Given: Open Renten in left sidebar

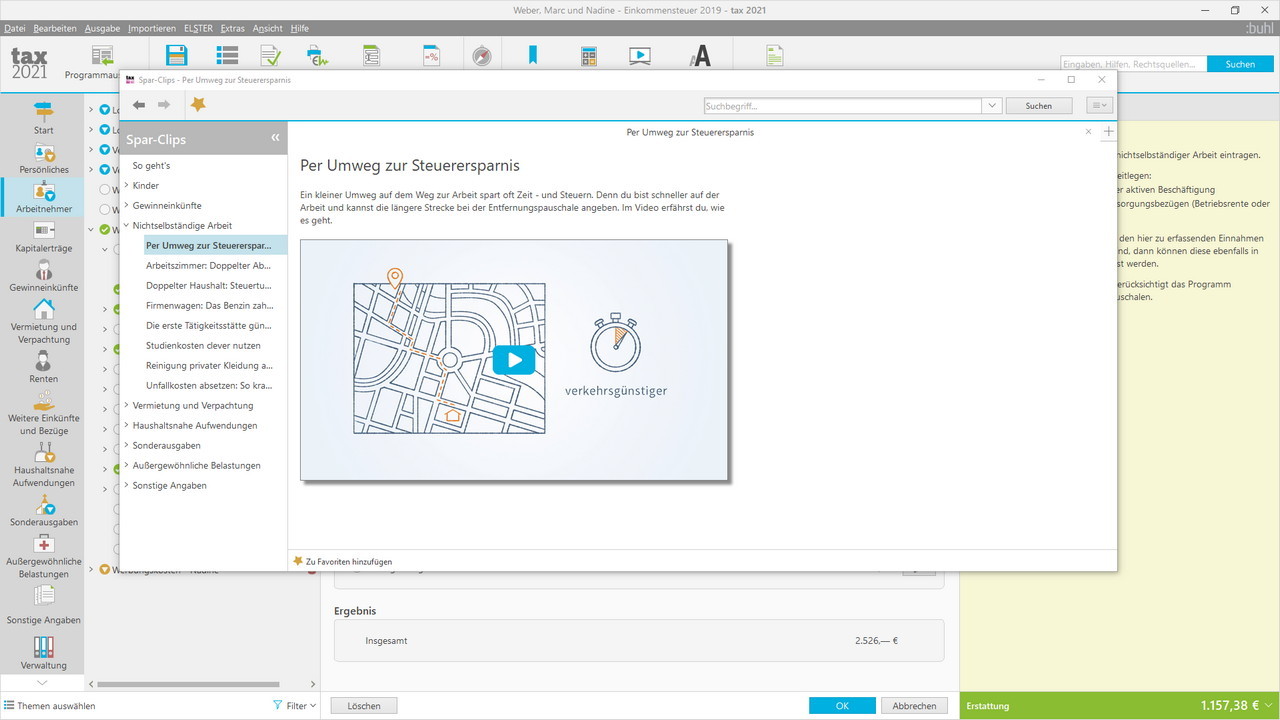Looking at the screenshot, I should pyautogui.click(x=44, y=367).
